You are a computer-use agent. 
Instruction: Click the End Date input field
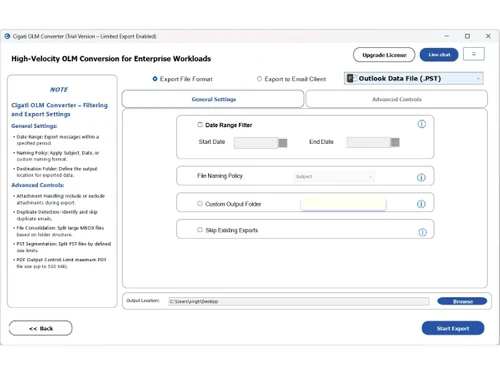coord(368,142)
